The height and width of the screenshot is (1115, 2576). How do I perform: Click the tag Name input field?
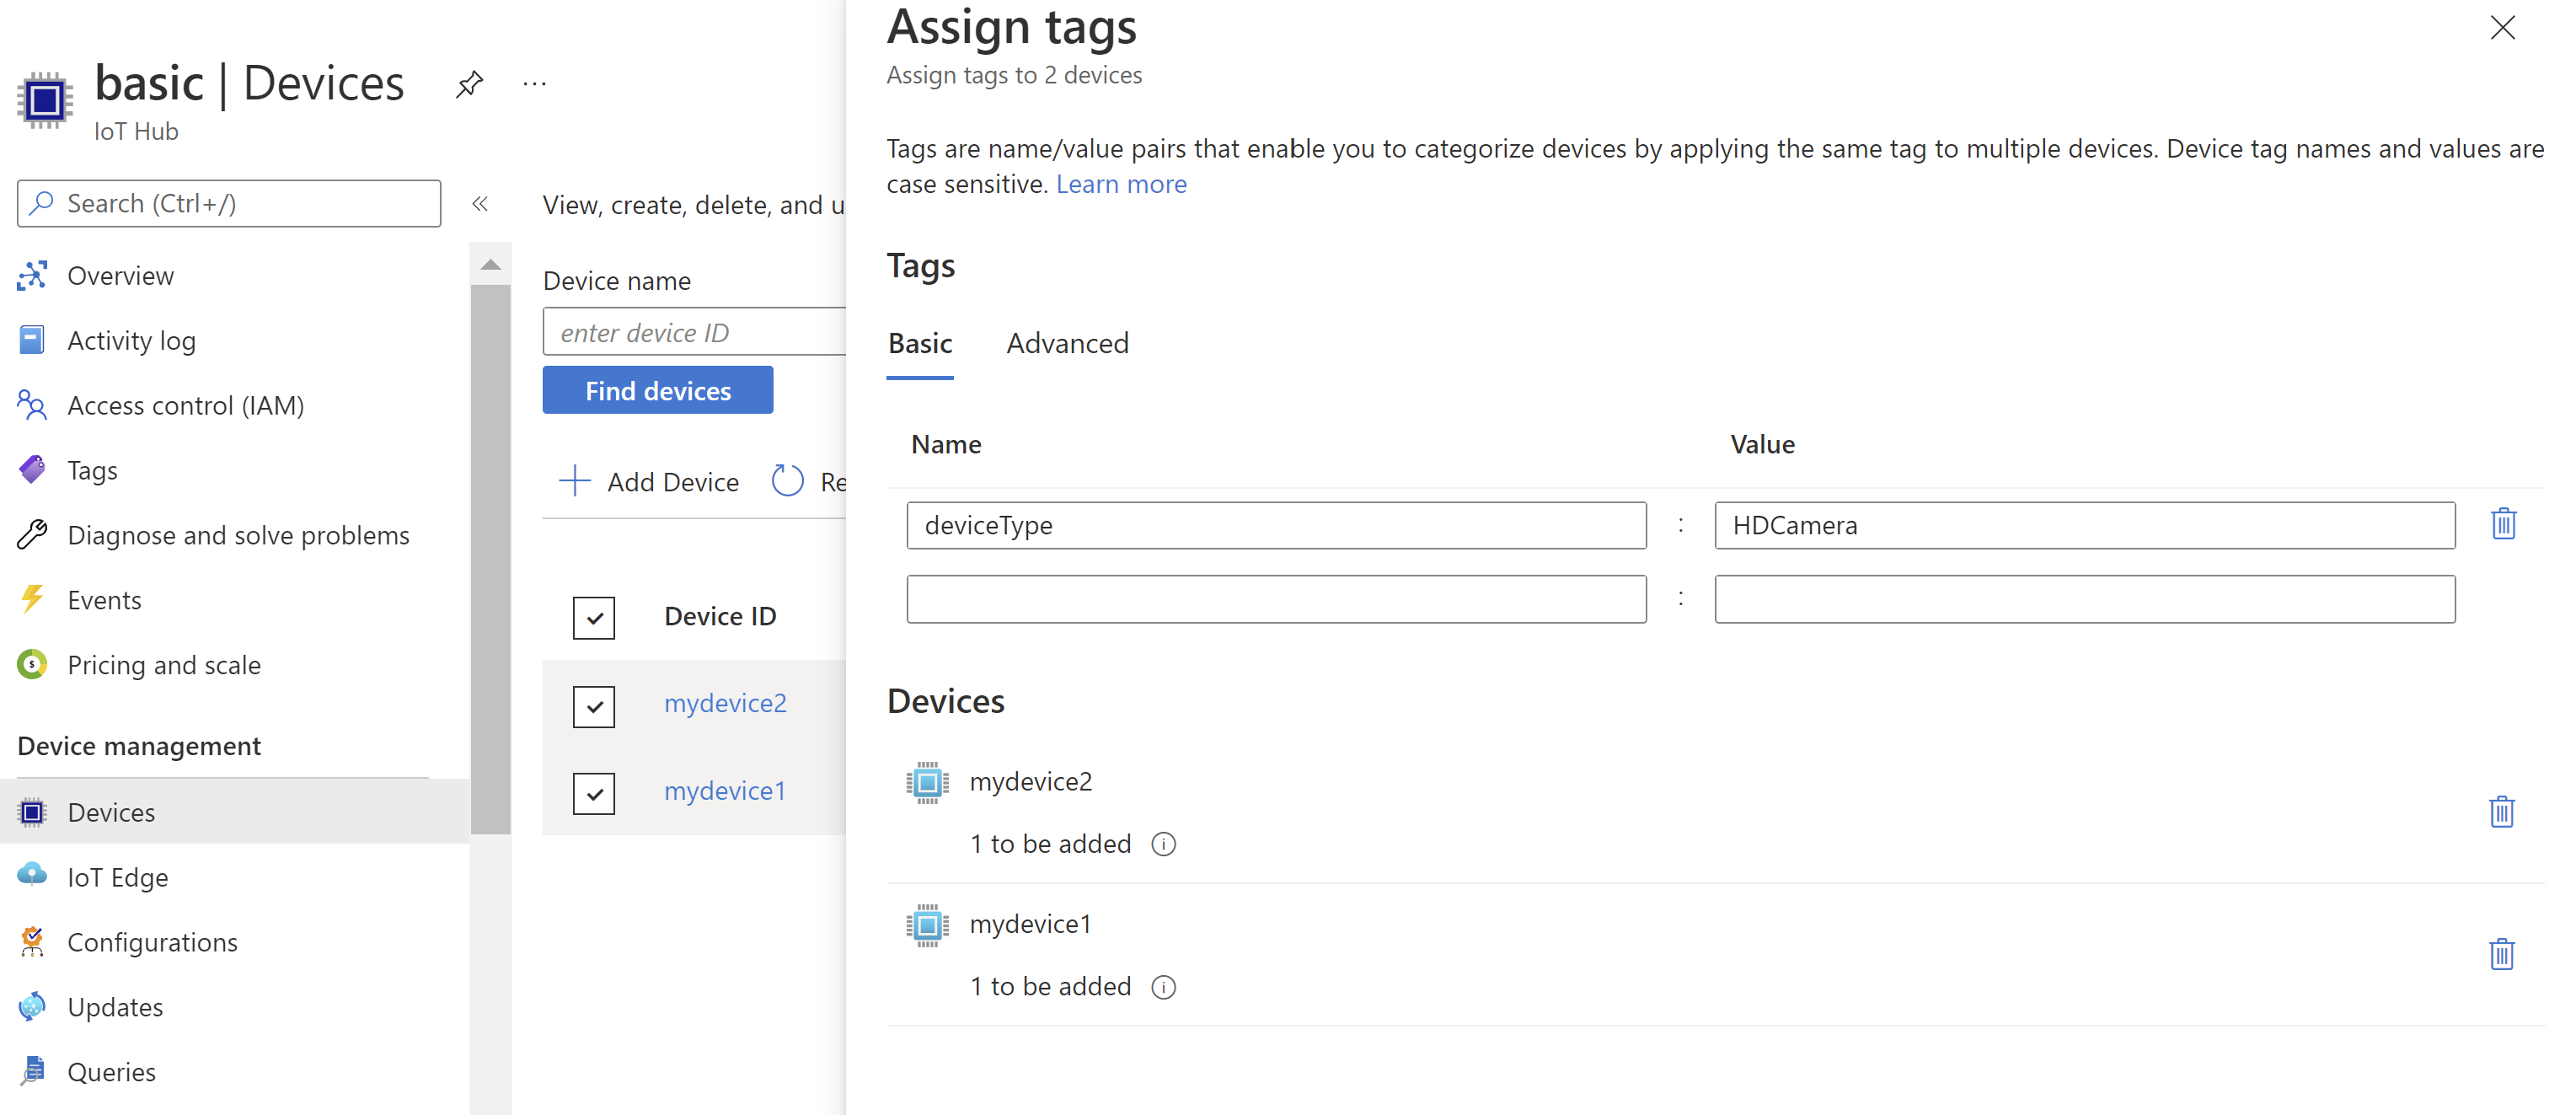(x=1277, y=524)
